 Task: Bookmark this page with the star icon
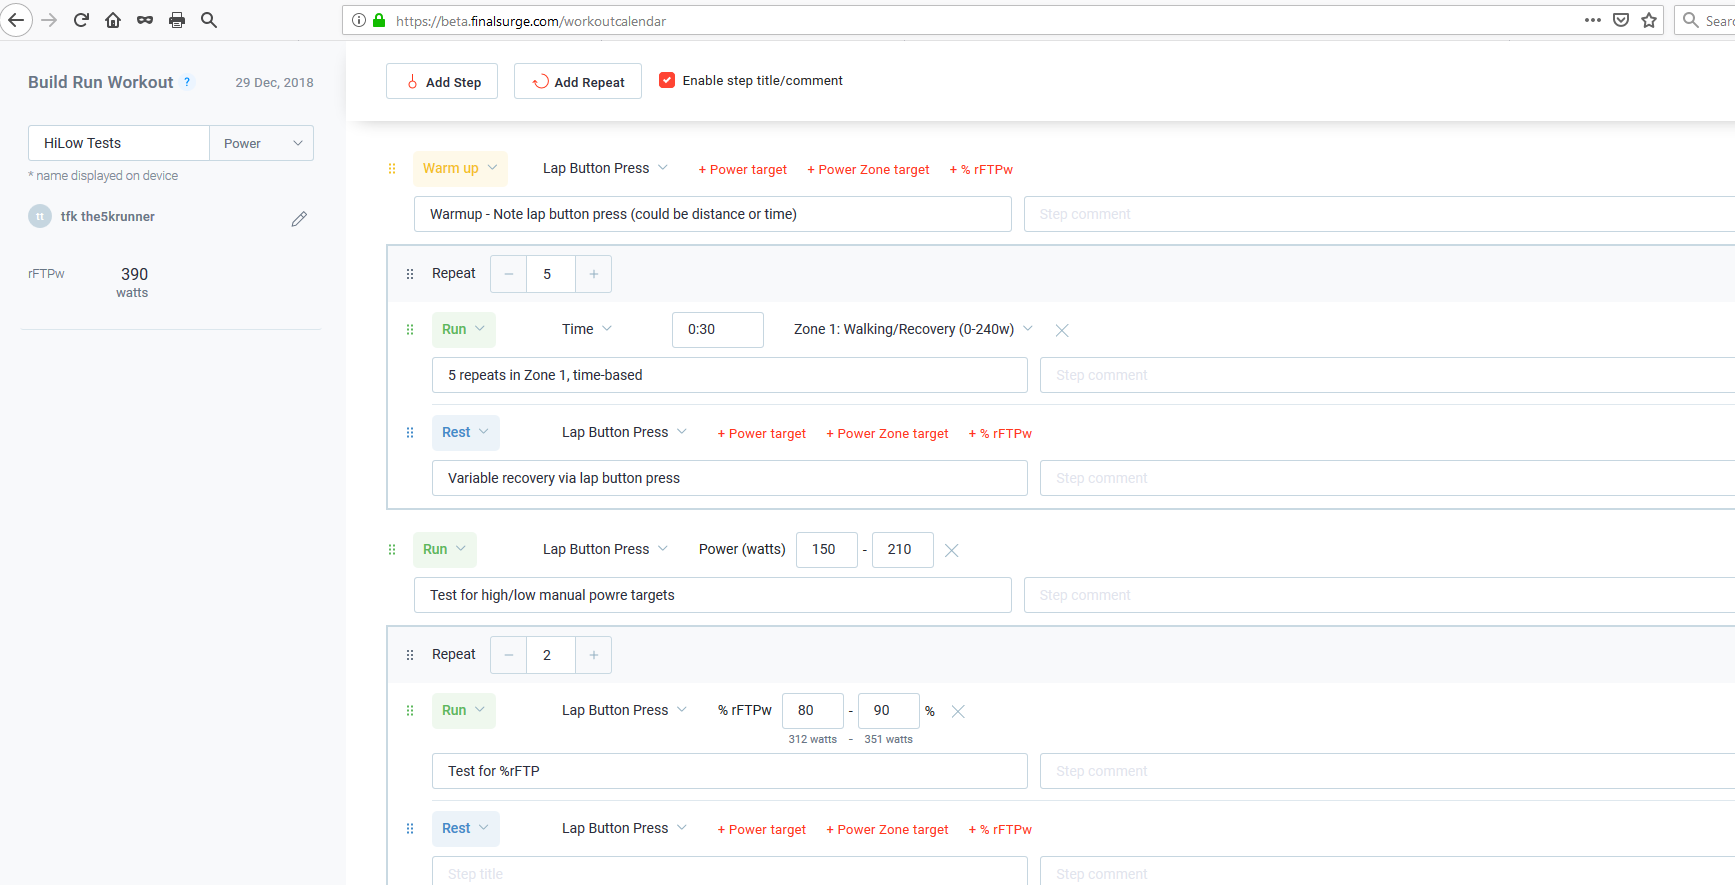1649,20
